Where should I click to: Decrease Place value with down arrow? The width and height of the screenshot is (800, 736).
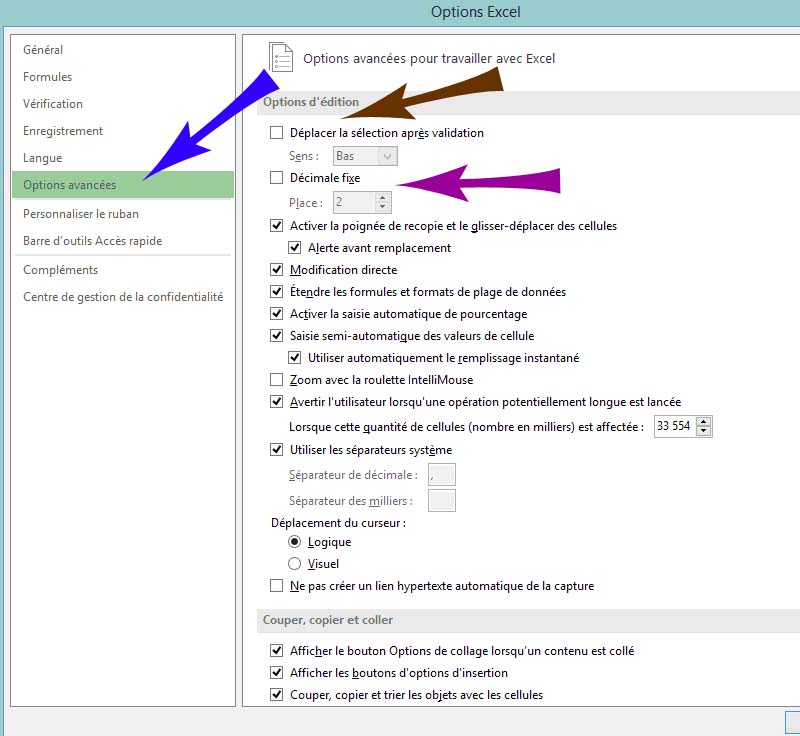[383, 208]
